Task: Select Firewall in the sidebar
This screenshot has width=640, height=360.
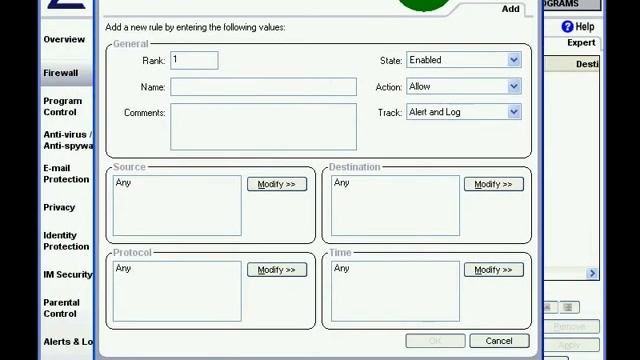Action: point(61,73)
